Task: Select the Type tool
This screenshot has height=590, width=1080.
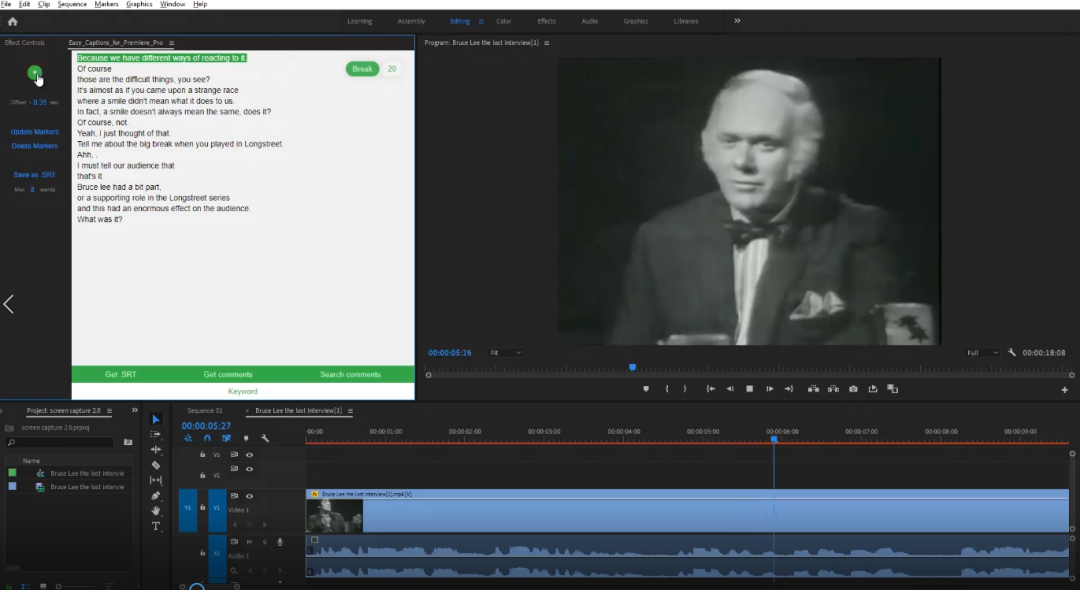Action: [156, 526]
